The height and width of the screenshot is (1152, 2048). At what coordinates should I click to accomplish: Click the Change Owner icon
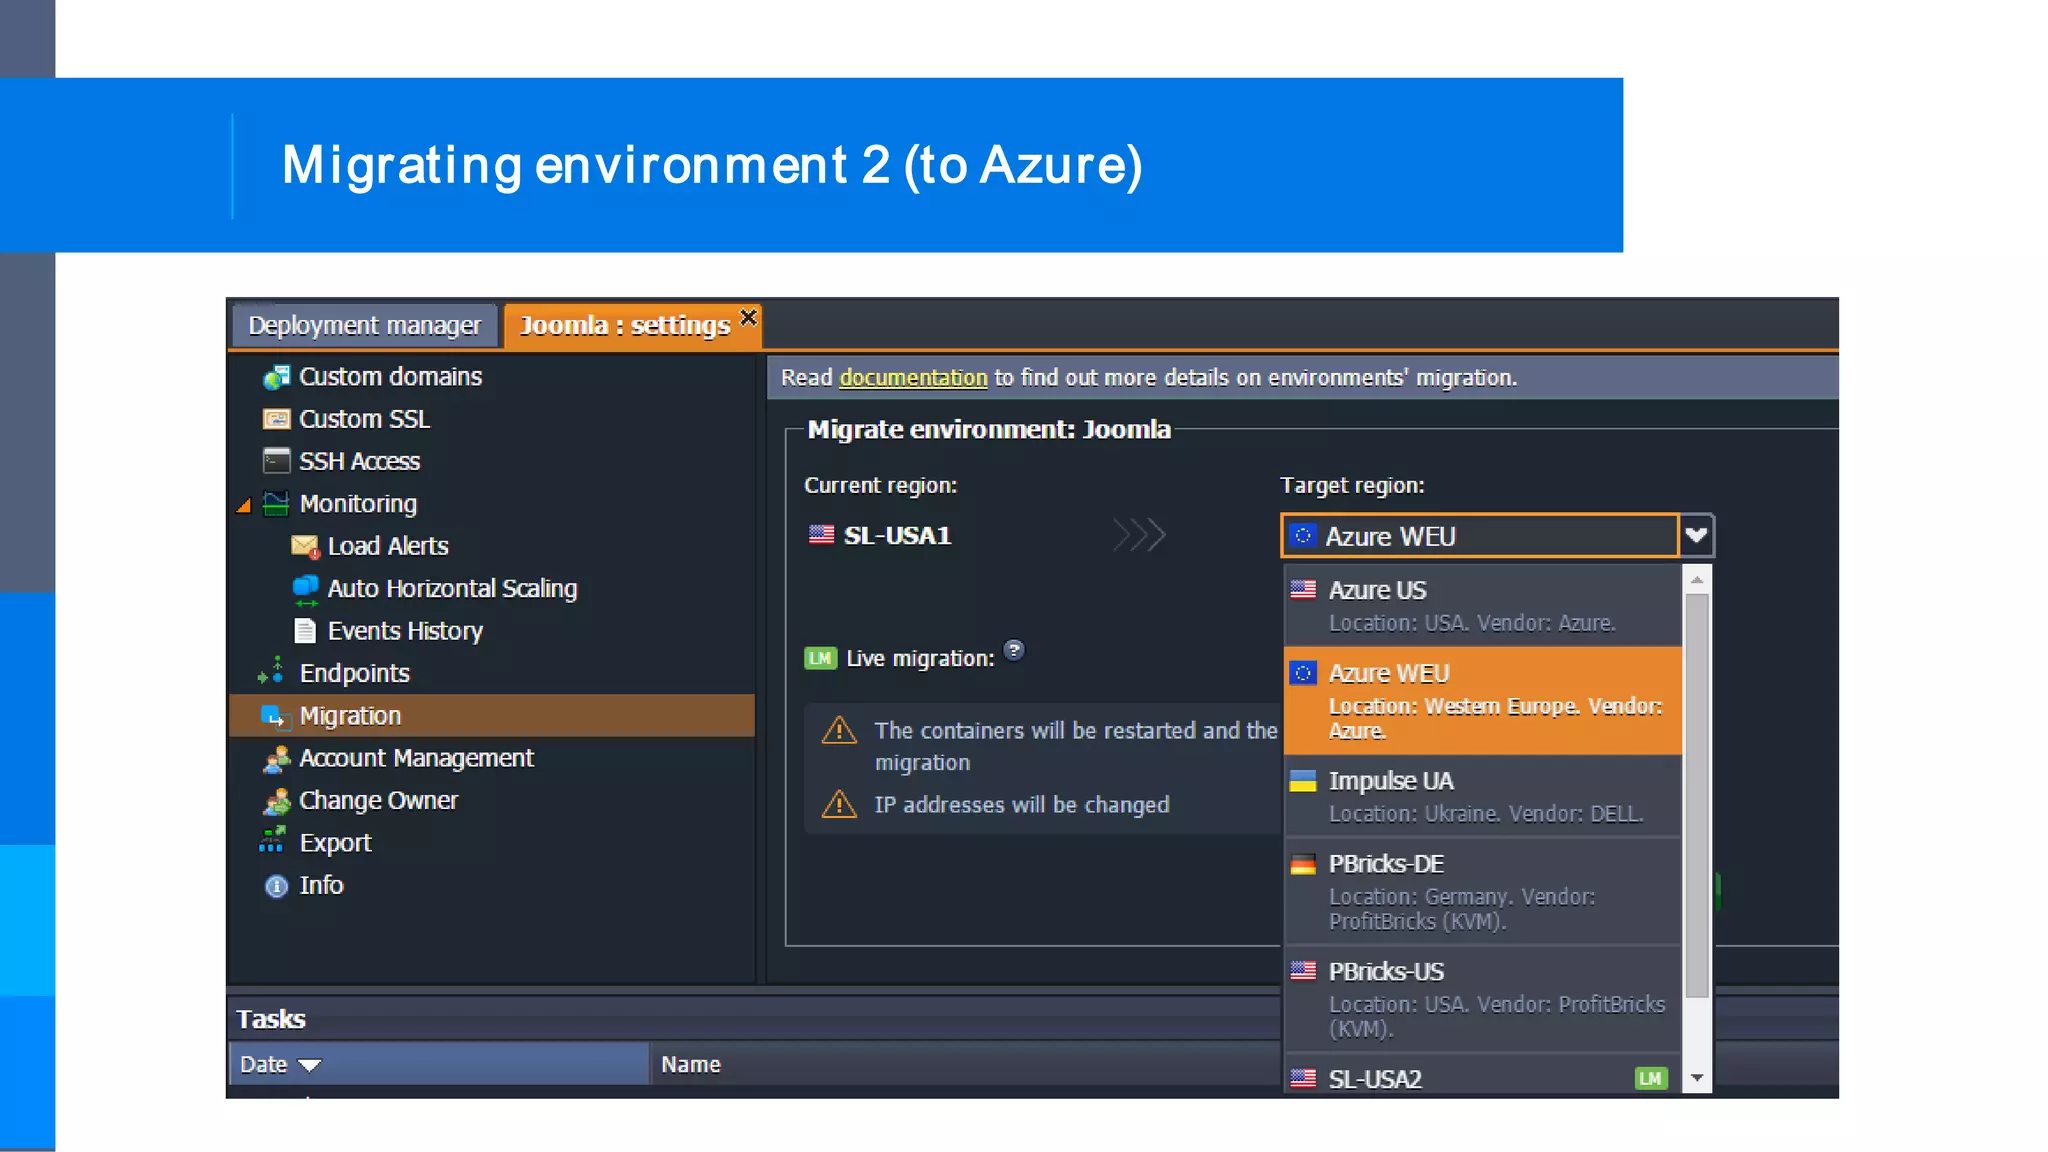(276, 801)
